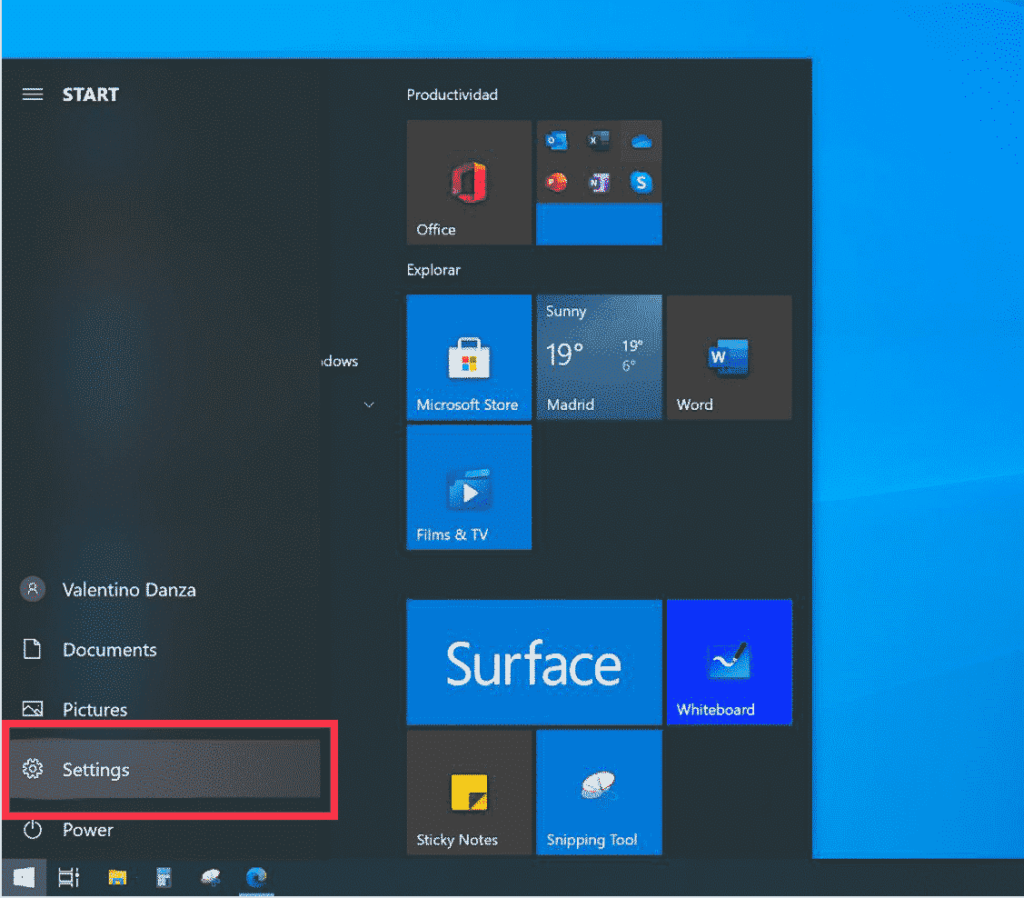1024x898 pixels.
Task: Open Skype from the folder tile
Action: click(x=641, y=182)
